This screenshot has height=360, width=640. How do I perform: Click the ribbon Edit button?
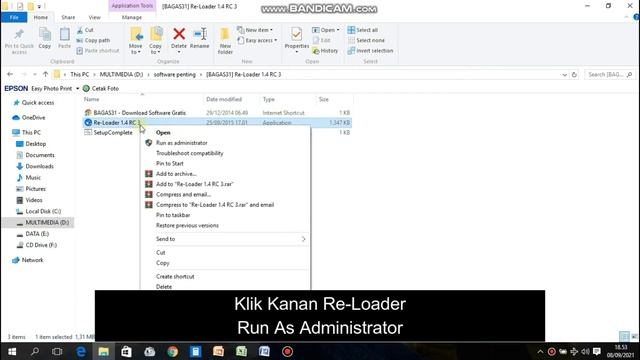pyautogui.click(x=322, y=40)
